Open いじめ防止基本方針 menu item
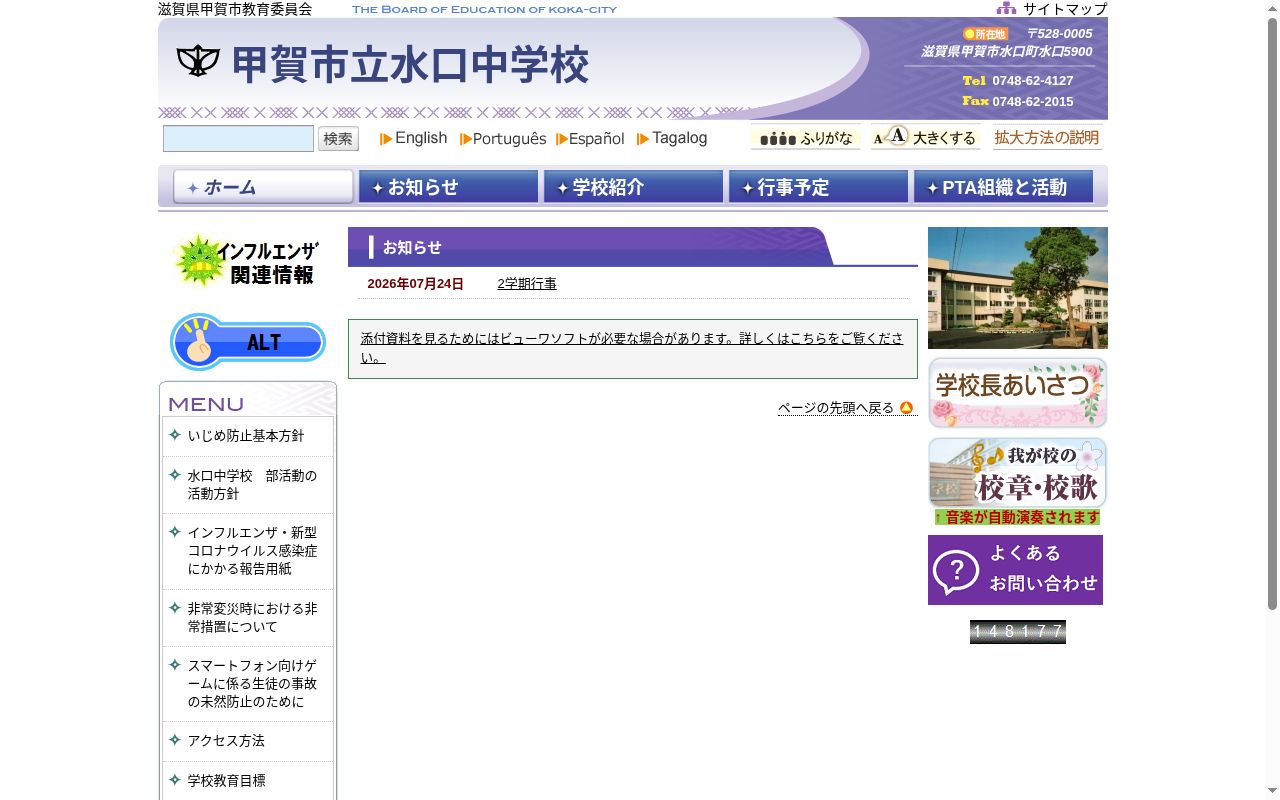The image size is (1280, 800). point(246,436)
